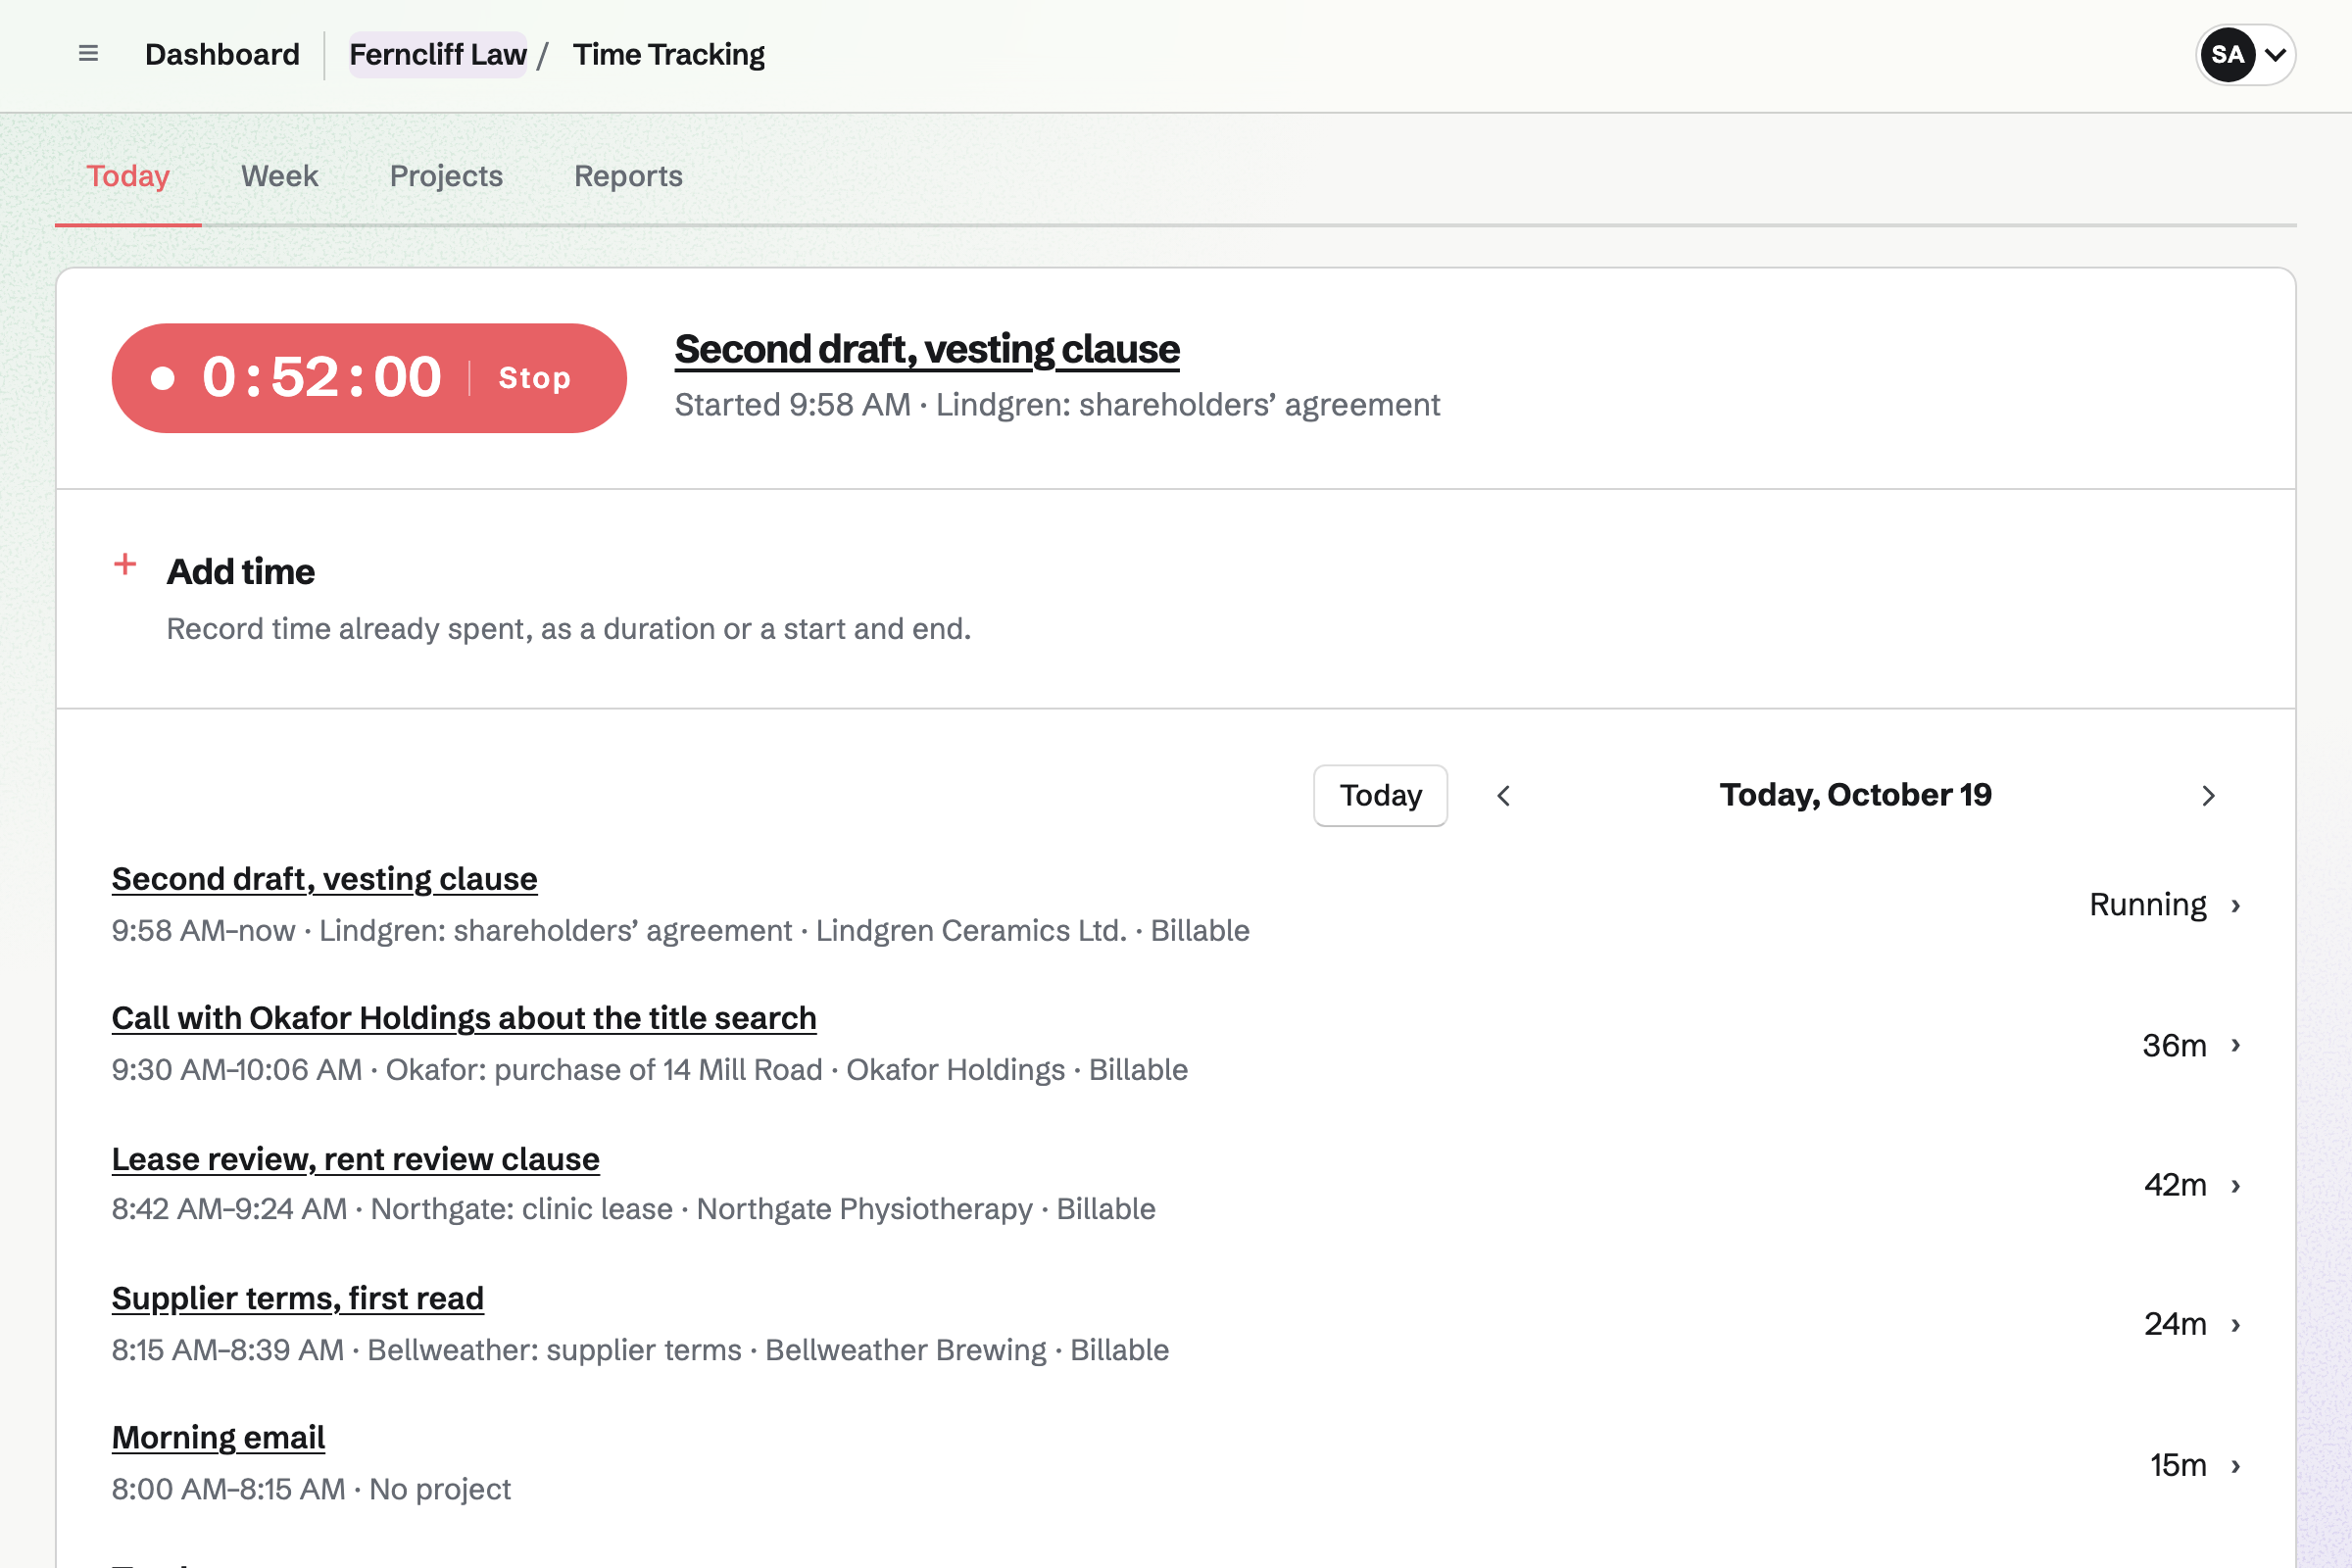Screen dimensions: 2352x1568
Task: Open the Projects tab
Action: (446, 176)
